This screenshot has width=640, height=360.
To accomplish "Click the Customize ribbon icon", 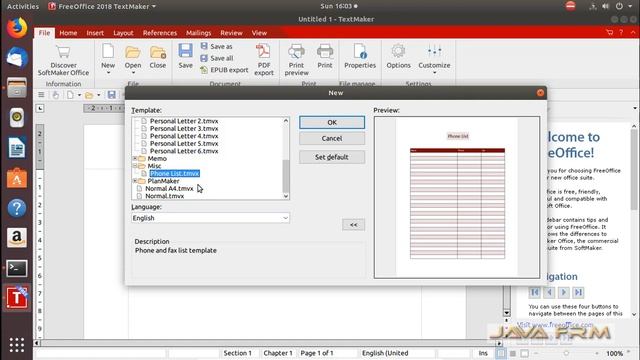I will click(x=434, y=51).
